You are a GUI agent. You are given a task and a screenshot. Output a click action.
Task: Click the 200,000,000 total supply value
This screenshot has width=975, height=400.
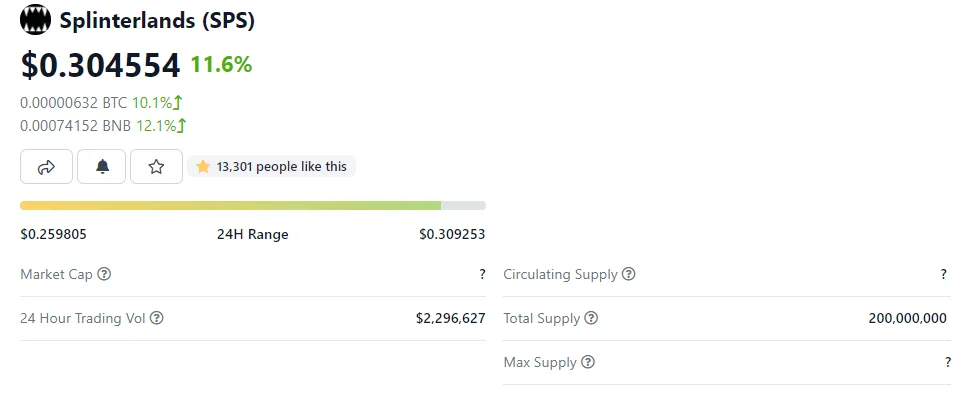click(908, 319)
